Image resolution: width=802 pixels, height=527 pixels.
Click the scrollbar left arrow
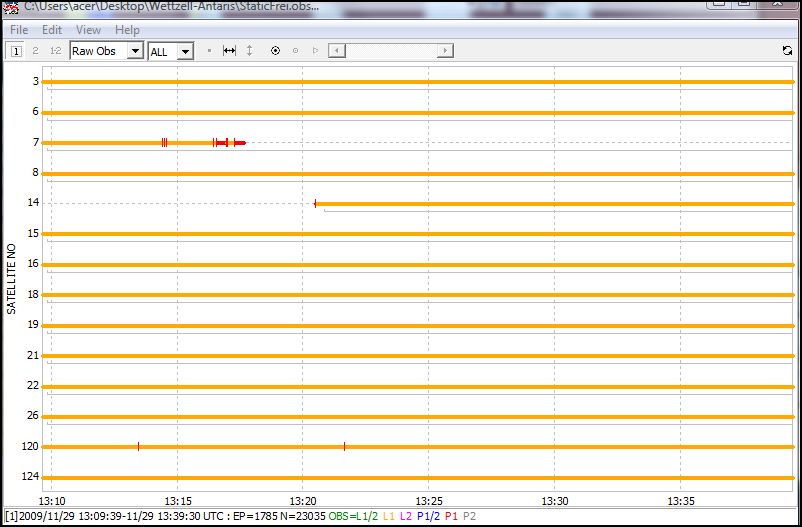(337, 51)
